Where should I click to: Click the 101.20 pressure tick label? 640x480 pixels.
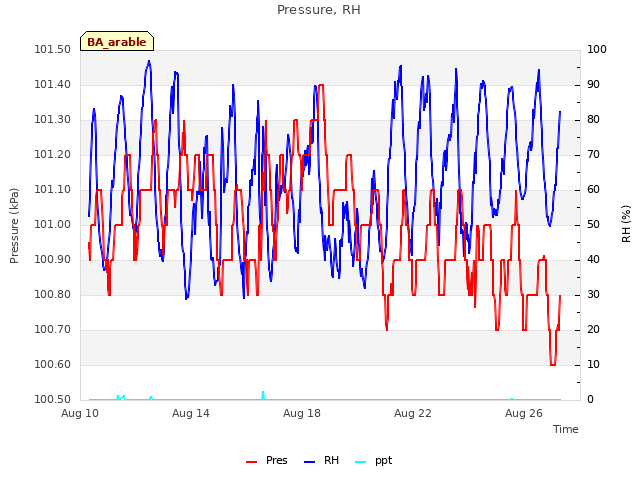pos(52,155)
